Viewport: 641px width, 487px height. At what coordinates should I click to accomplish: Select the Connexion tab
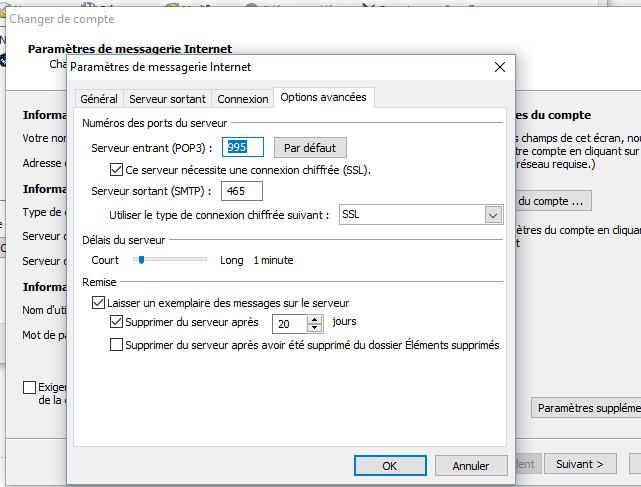(243, 99)
